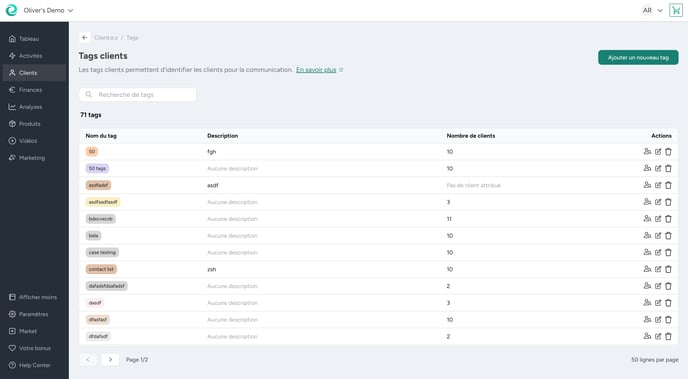
Task: Go to the next page of tags
Action: pyautogui.click(x=110, y=360)
